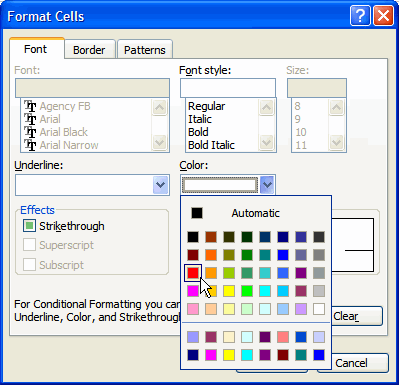The image size is (399, 385).
Task: Click the Font style list down arrow
Action: pyautogui.click(x=266, y=142)
